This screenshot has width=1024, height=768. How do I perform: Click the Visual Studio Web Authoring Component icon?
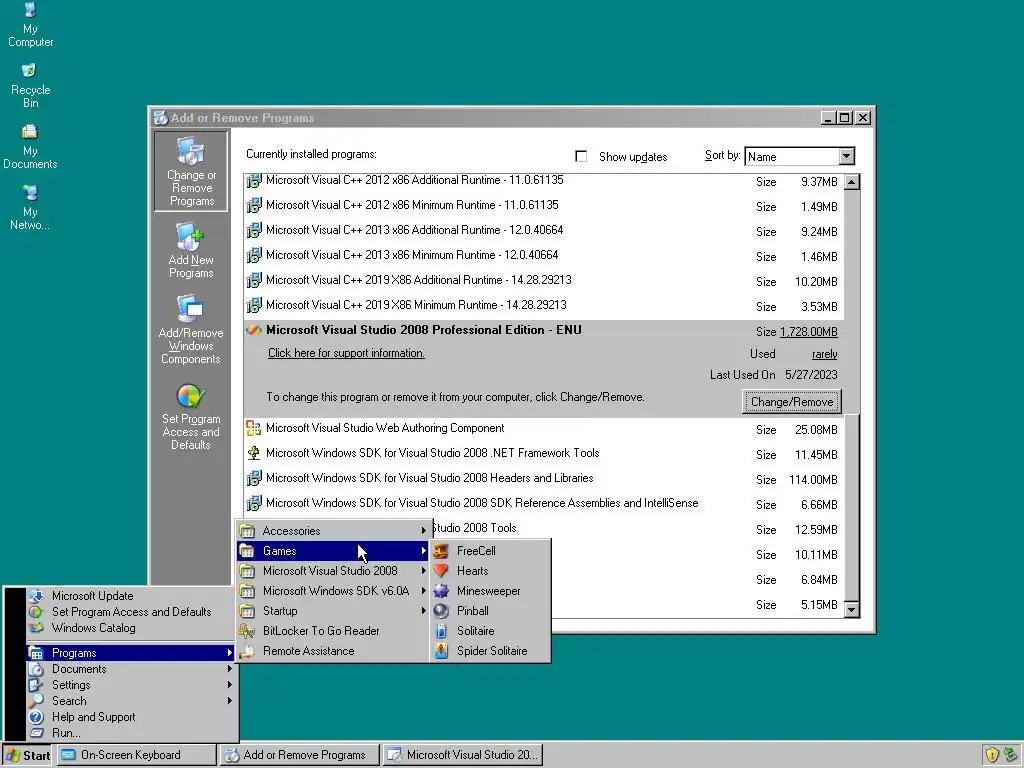click(253, 428)
